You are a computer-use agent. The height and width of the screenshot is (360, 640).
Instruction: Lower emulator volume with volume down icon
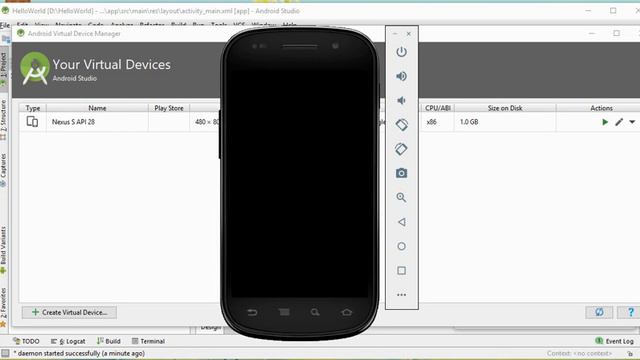[401, 100]
